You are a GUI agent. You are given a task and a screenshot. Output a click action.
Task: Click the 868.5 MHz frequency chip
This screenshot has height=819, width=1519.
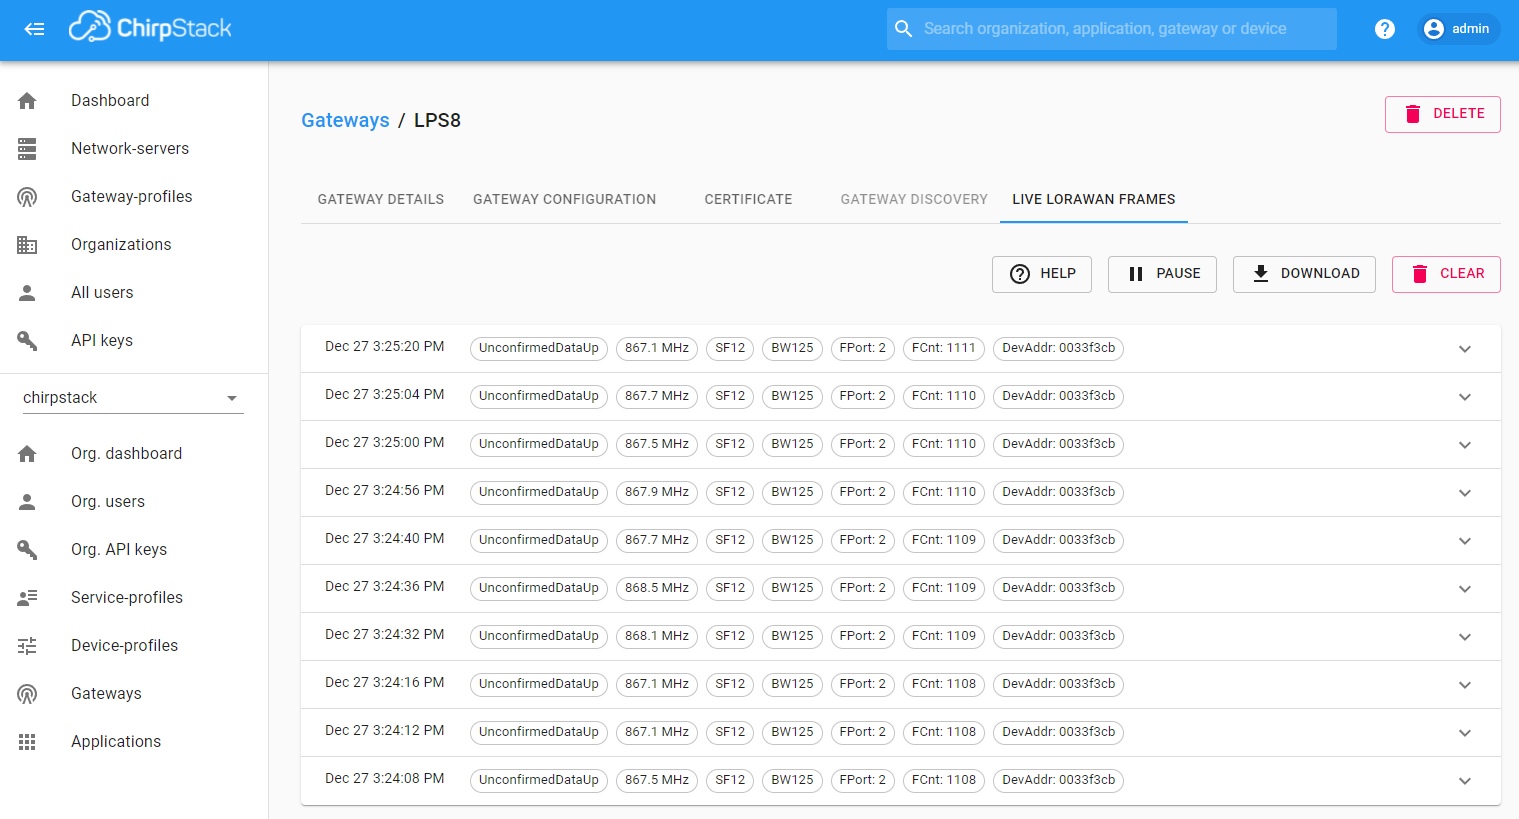pos(657,588)
